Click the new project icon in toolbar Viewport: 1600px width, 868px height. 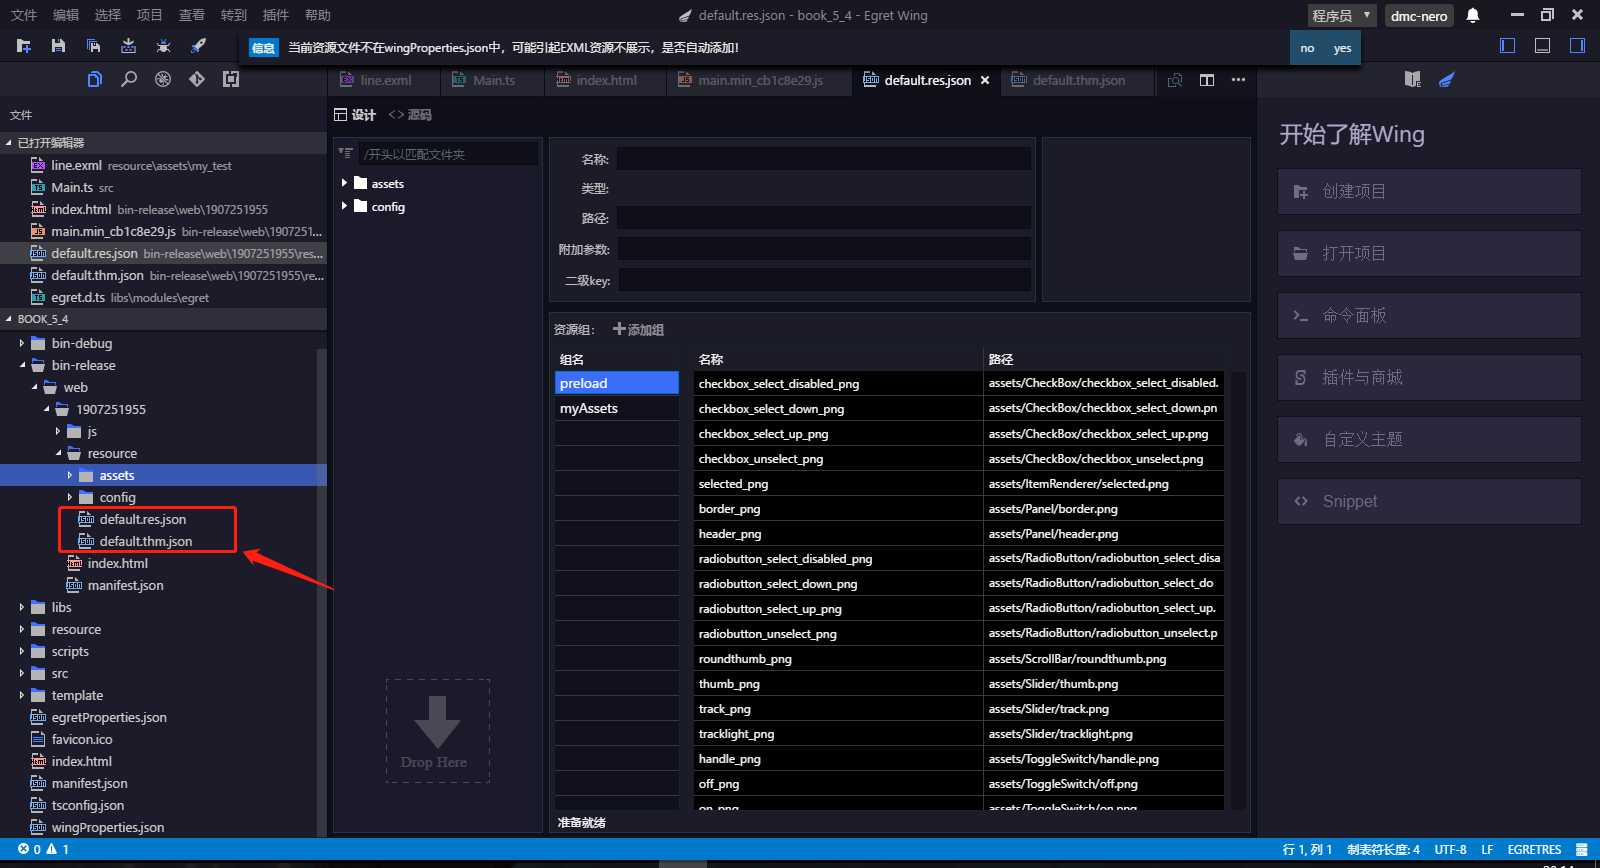click(x=24, y=46)
